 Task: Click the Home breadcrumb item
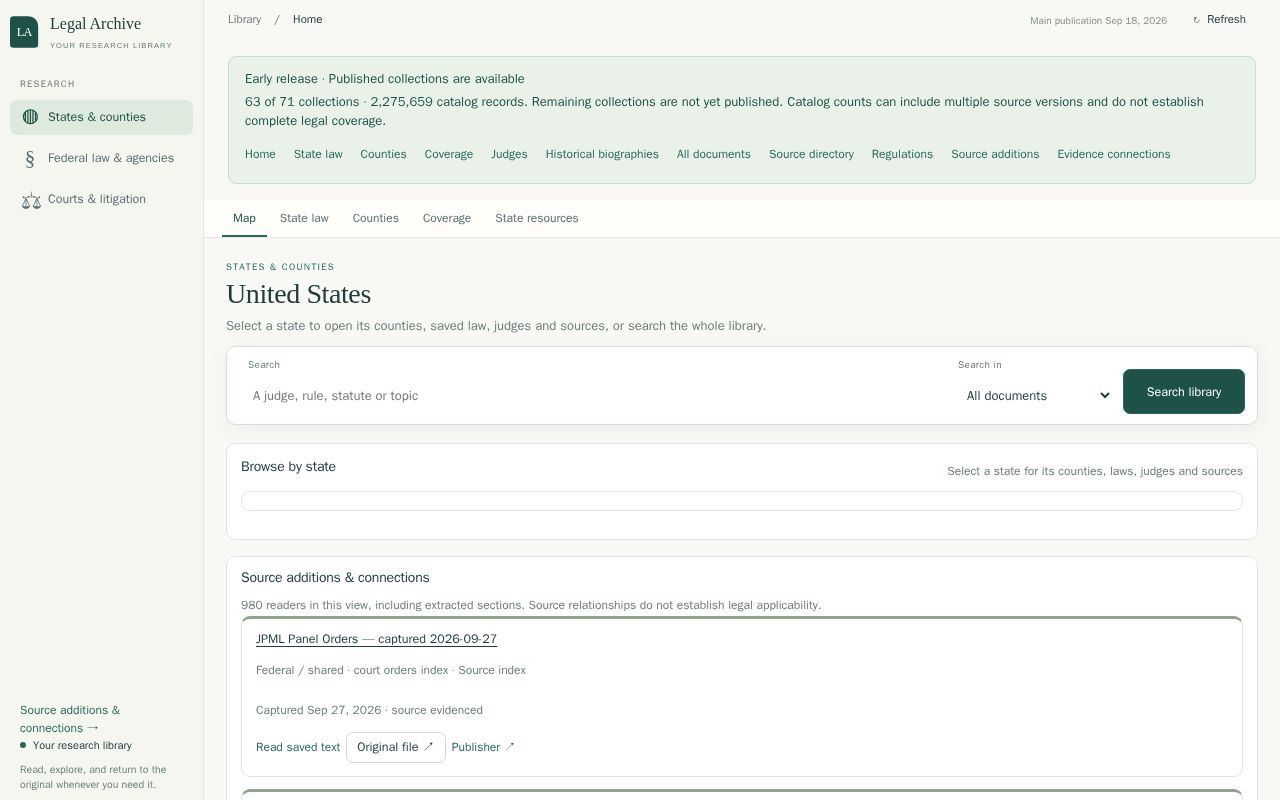[x=307, y=20]
